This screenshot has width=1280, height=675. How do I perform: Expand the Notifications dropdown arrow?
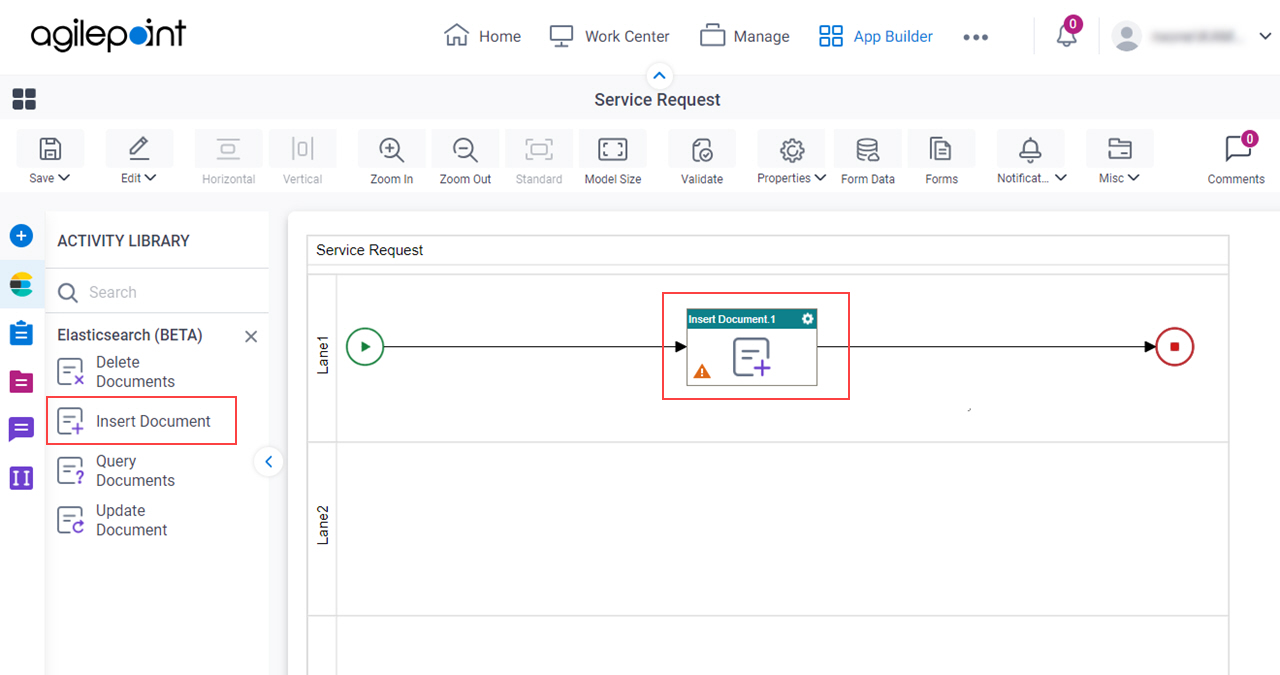click(1060, 178)
